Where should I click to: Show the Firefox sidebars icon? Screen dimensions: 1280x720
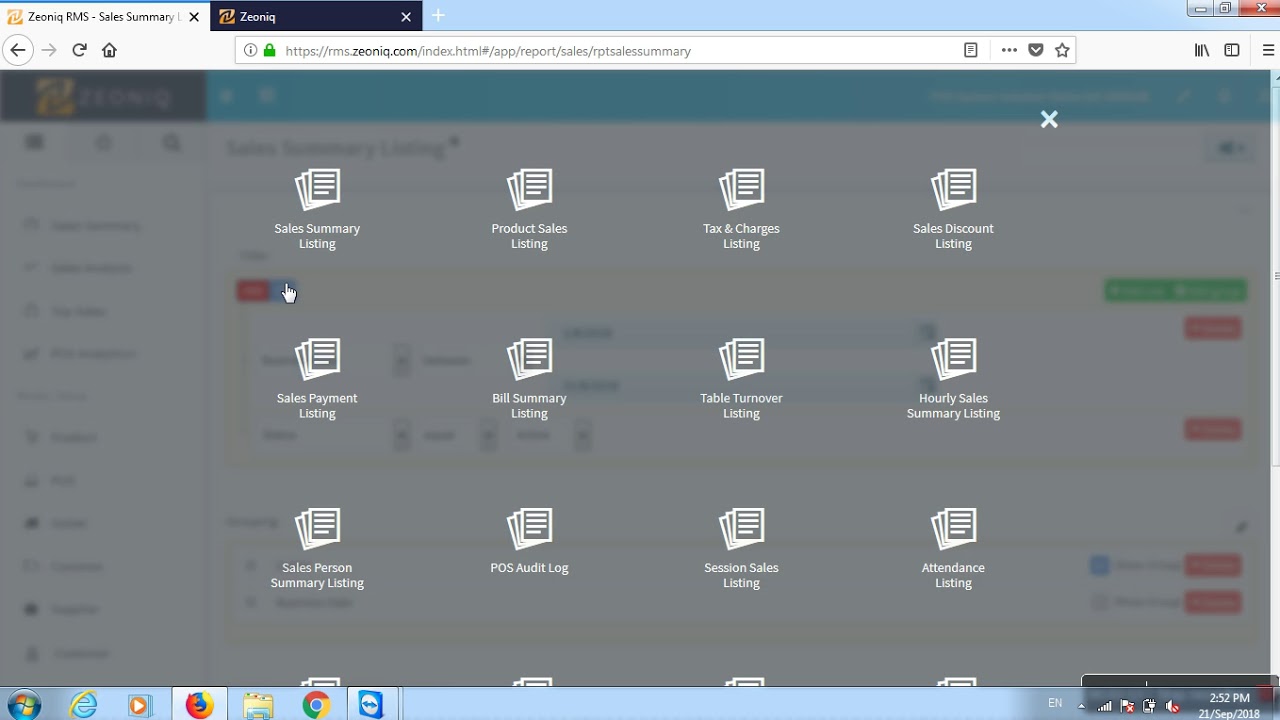[1232, 50]
